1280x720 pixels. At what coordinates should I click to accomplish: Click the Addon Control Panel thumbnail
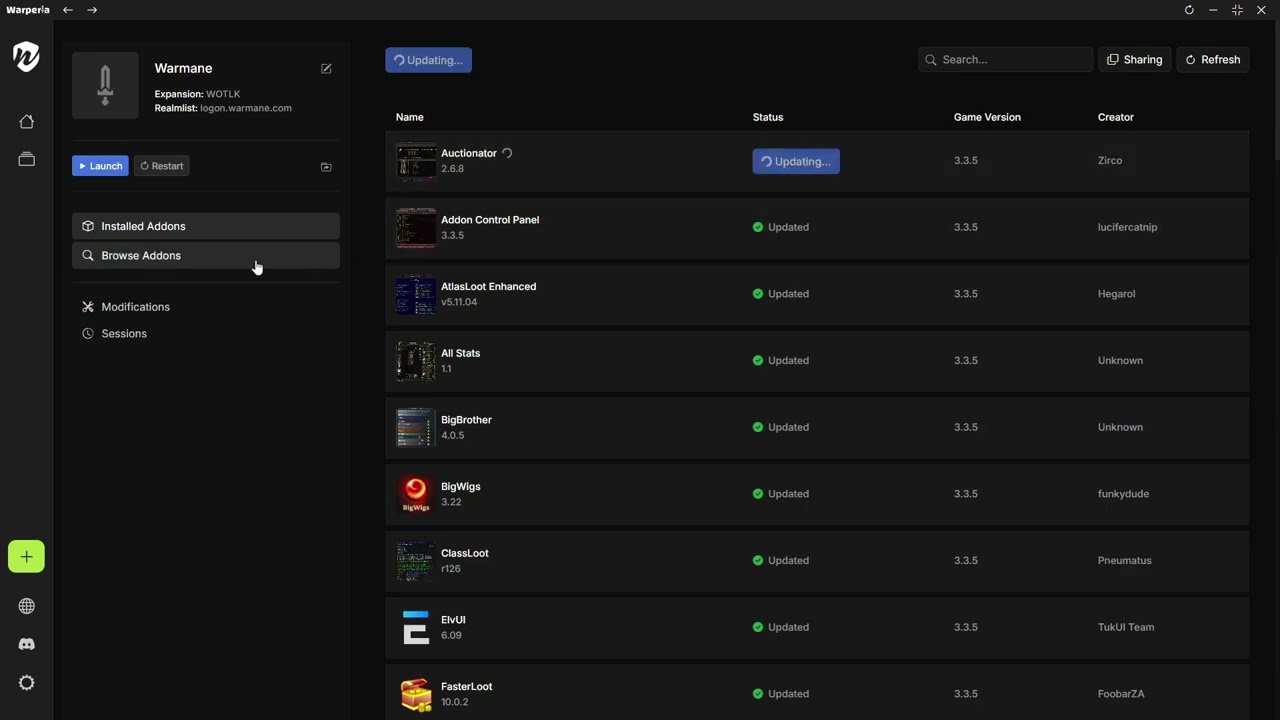point(416,228)
